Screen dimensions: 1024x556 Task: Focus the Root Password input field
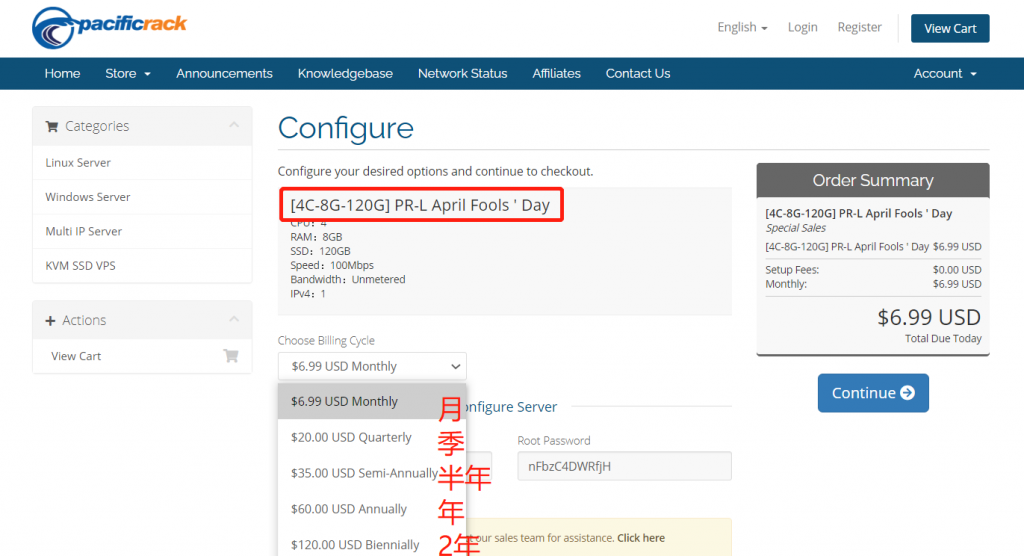[624, 466]
